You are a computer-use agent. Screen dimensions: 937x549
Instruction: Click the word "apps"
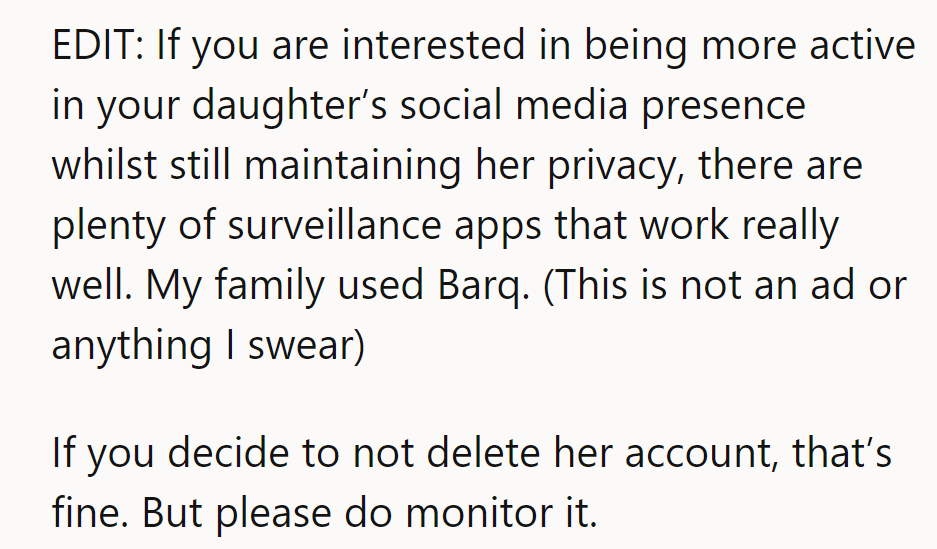[x=498, y=227]
